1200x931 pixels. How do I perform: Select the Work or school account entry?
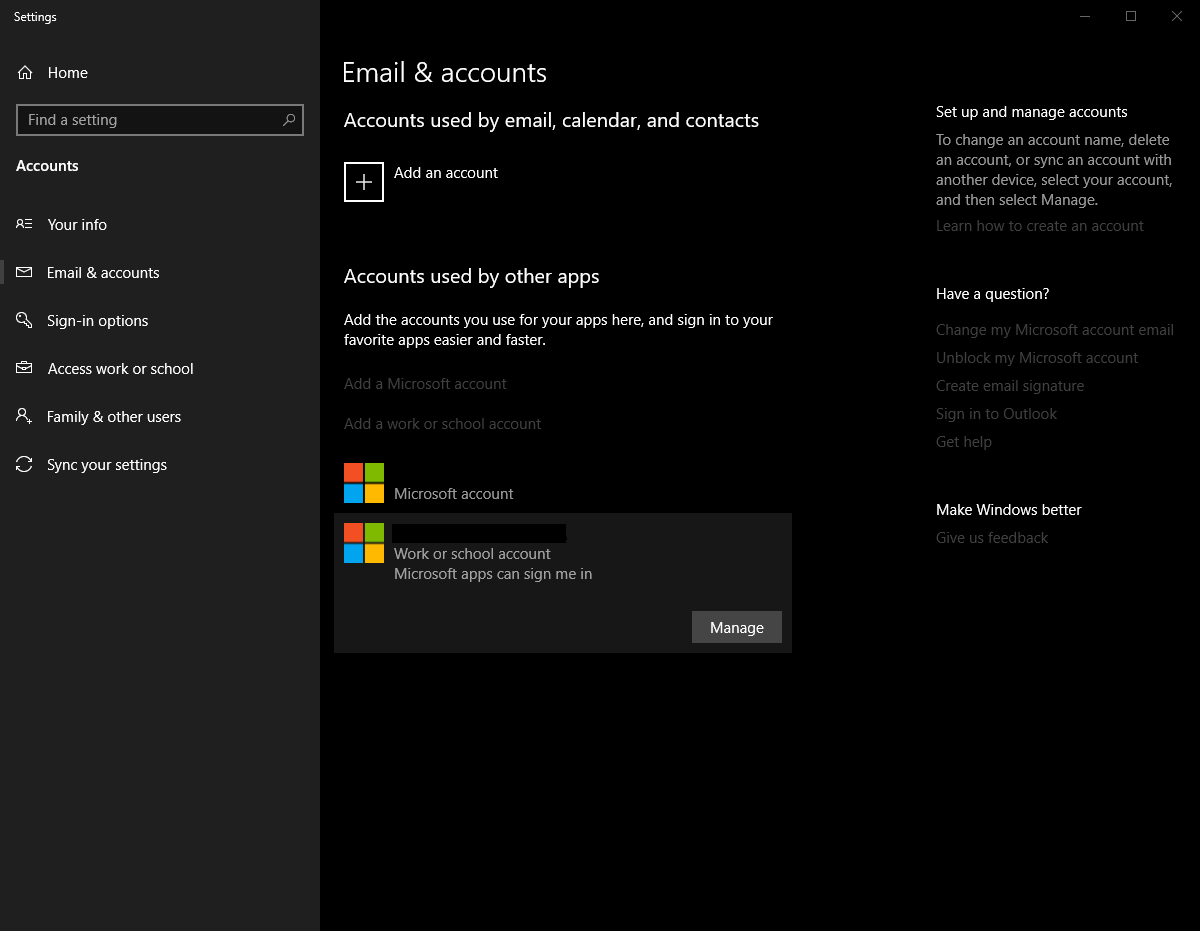pyautogui.click(x=471, y=553)
